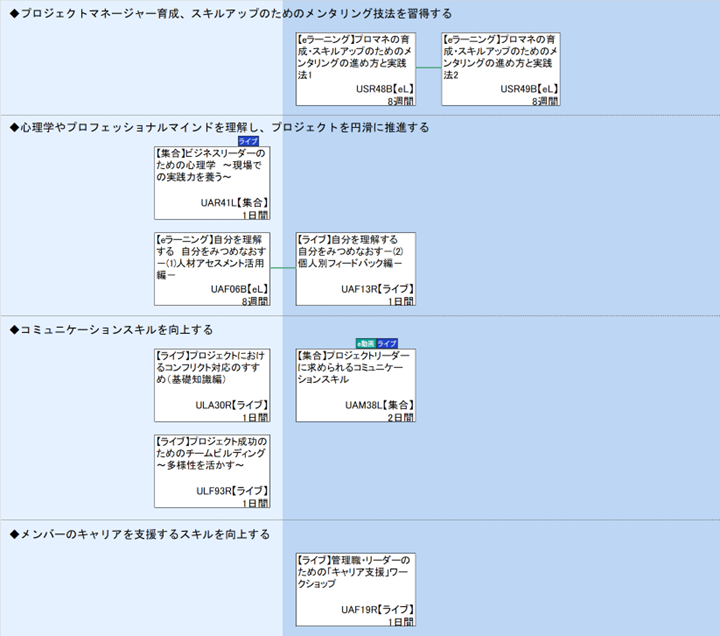This screenshot has height=636, width=720.
Task: Open ULF93R team building live course
Action: coord(212,471)
